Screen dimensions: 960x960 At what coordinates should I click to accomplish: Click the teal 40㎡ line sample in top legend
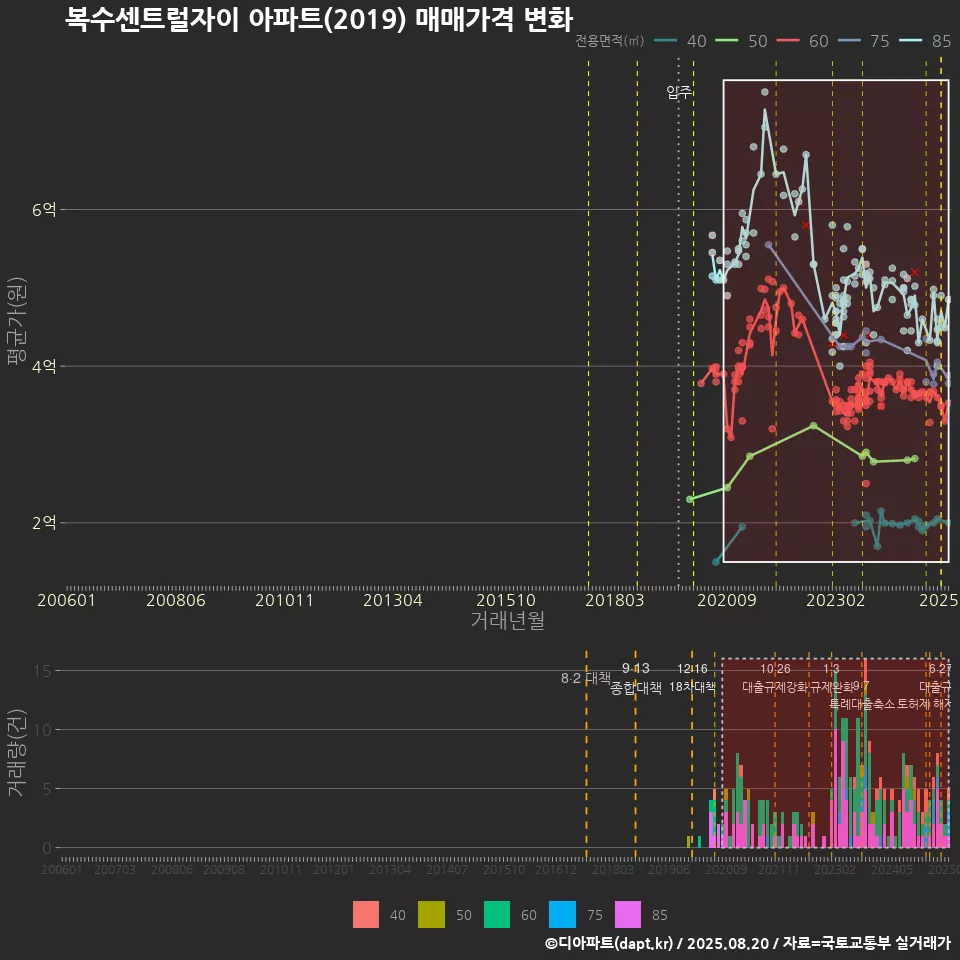click(x=665, y=40)
